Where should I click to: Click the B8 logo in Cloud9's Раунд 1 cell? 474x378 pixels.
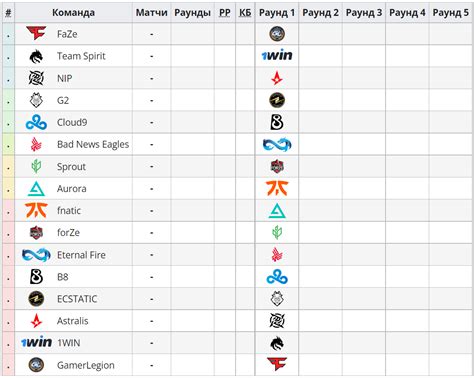277,122
